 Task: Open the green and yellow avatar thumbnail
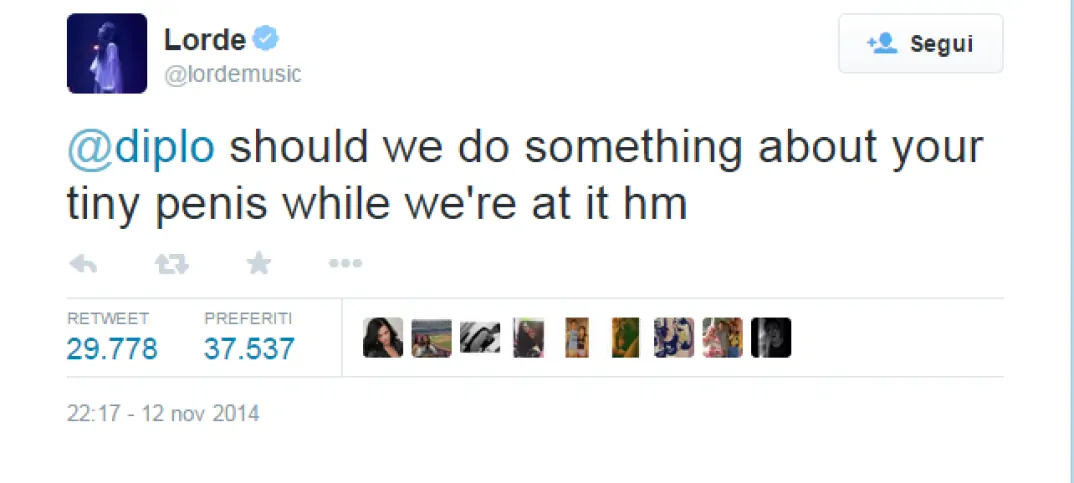click(x=625, y=338)
